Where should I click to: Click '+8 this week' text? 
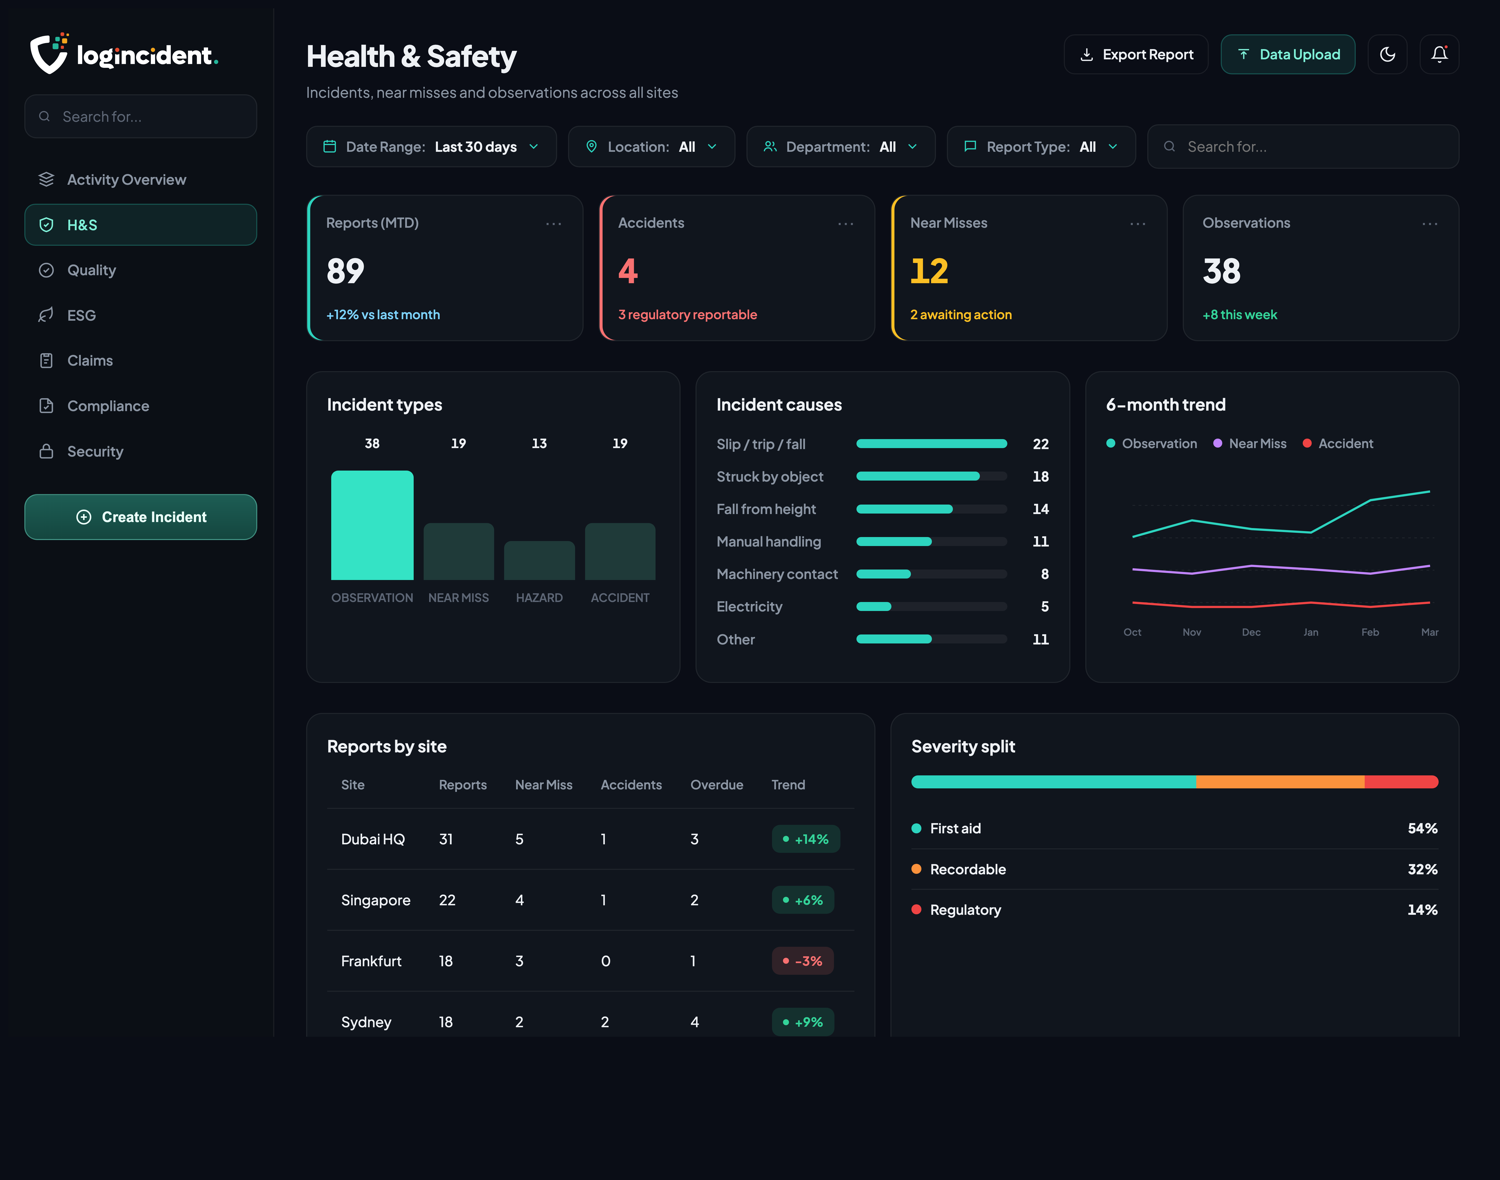click(x=1240, y=314)
